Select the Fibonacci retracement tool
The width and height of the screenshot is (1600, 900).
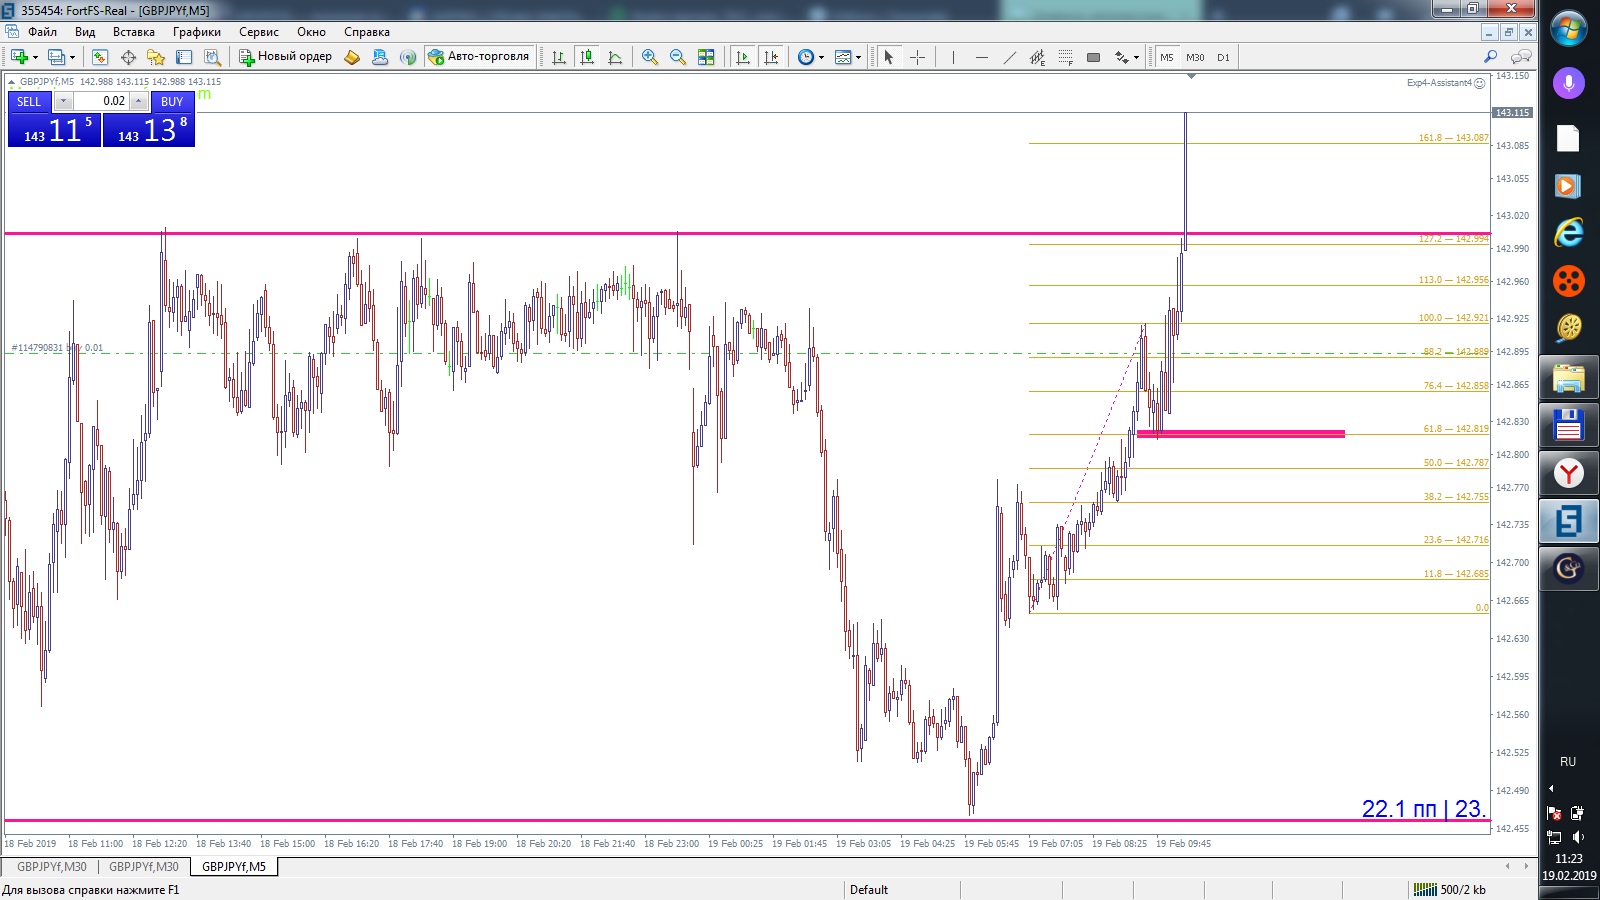tap(1065, 57)
